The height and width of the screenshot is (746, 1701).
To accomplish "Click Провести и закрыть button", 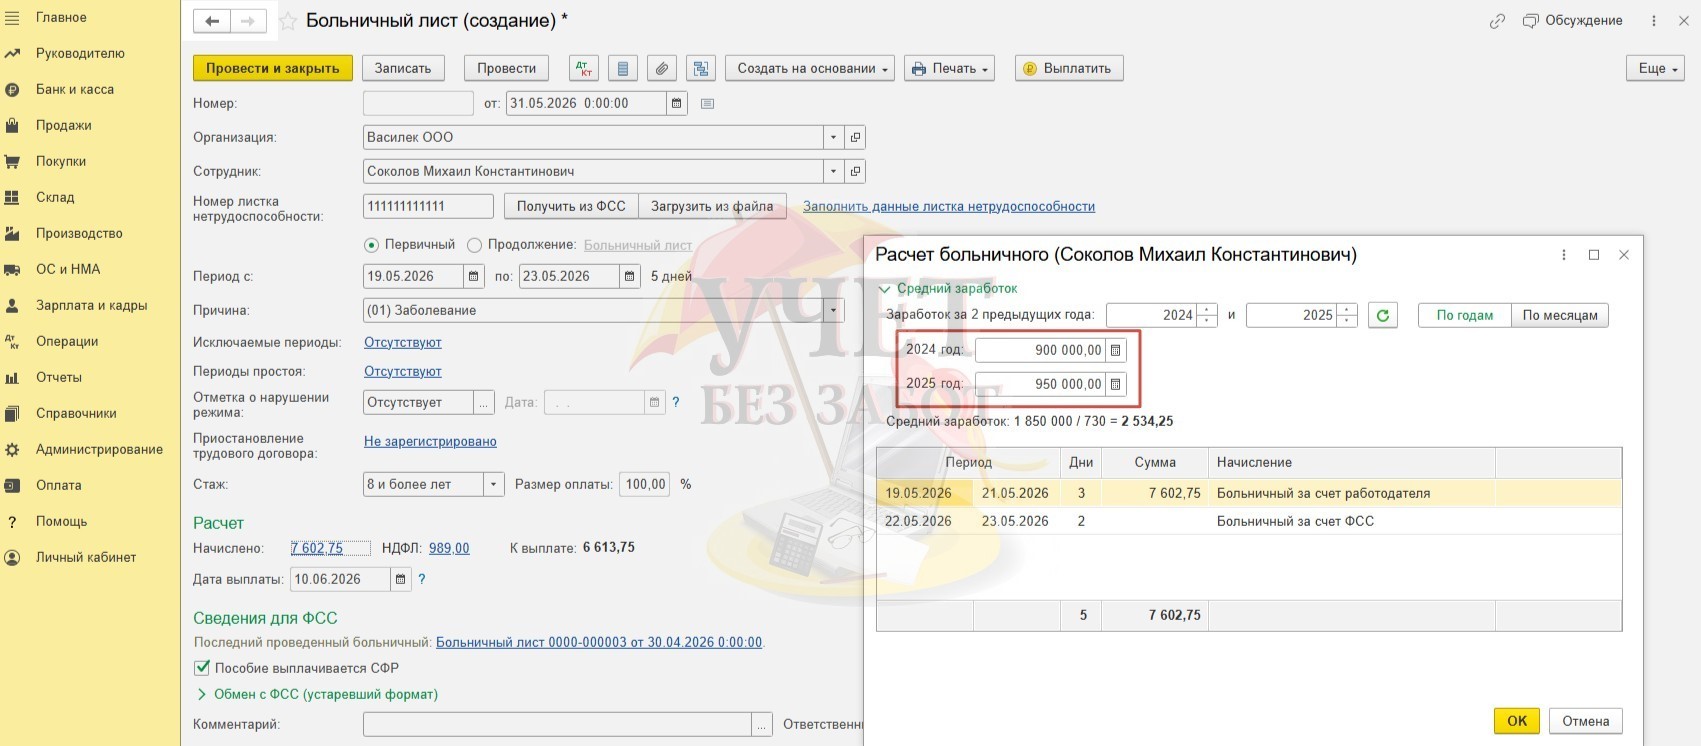I will coord(272,68).
